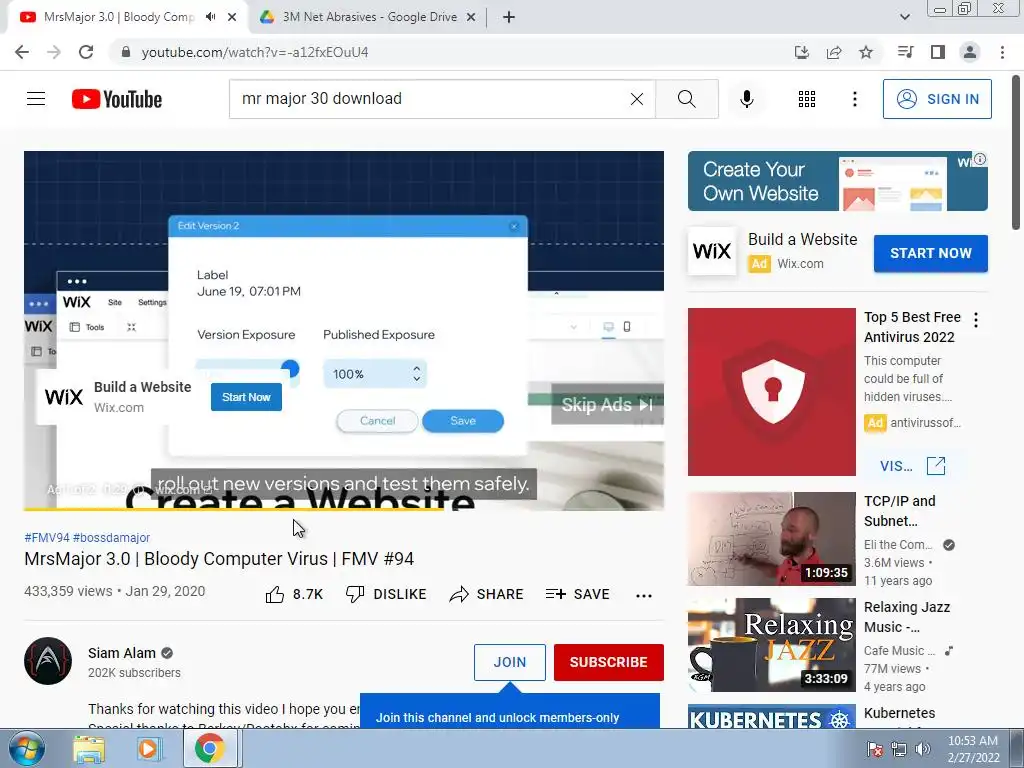The width and height of the screenshot is (1024, 768).
Task: Open the #bossdamajor hashtag link
Action: [111, 537]
